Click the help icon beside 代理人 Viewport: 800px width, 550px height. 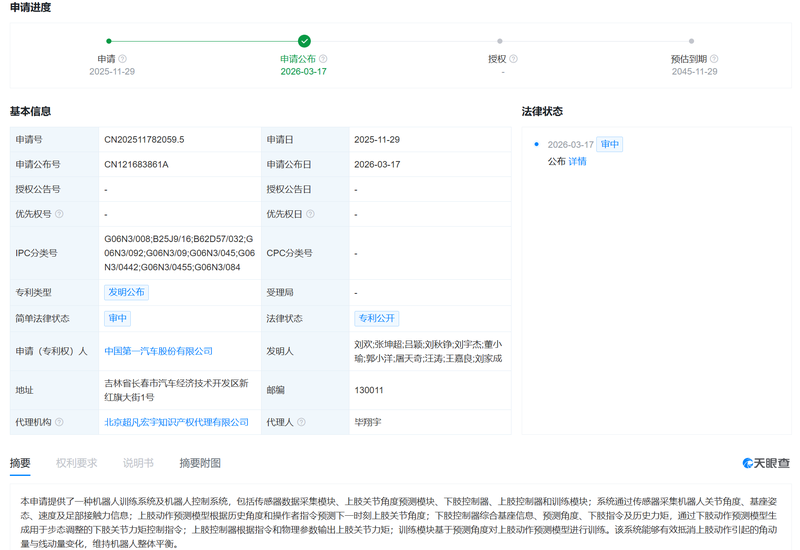coord(301,422)
